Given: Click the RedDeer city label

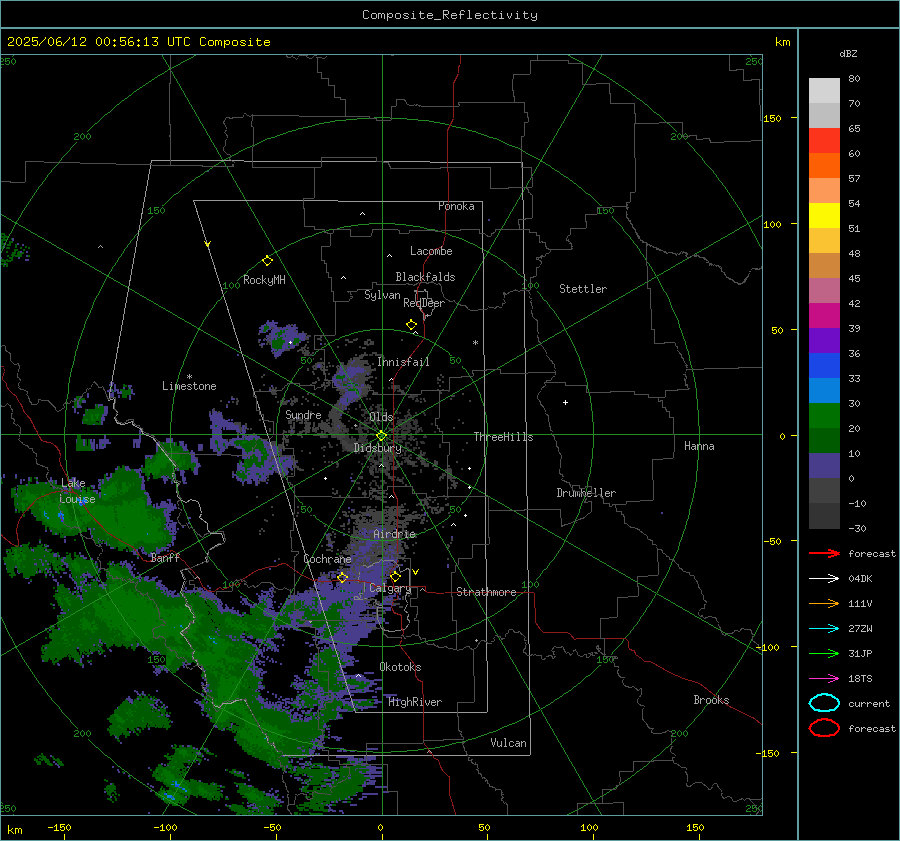Looking at the screenshot, I should click(x=424, y=303).
